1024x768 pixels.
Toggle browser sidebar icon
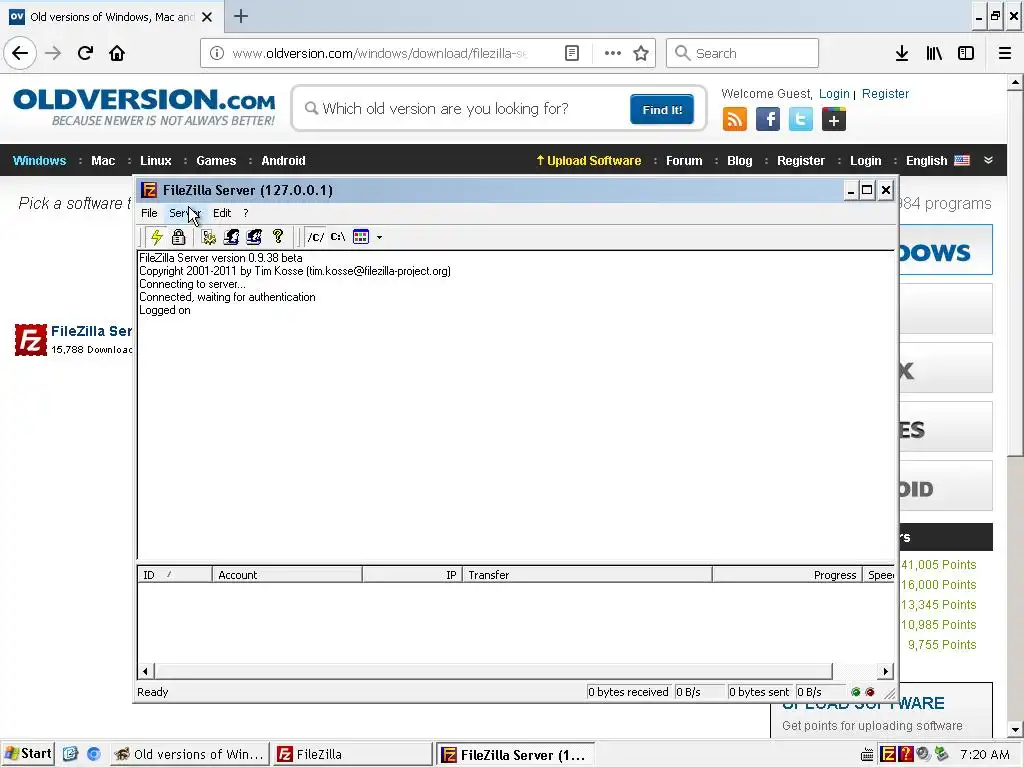(x=966, y=53)
